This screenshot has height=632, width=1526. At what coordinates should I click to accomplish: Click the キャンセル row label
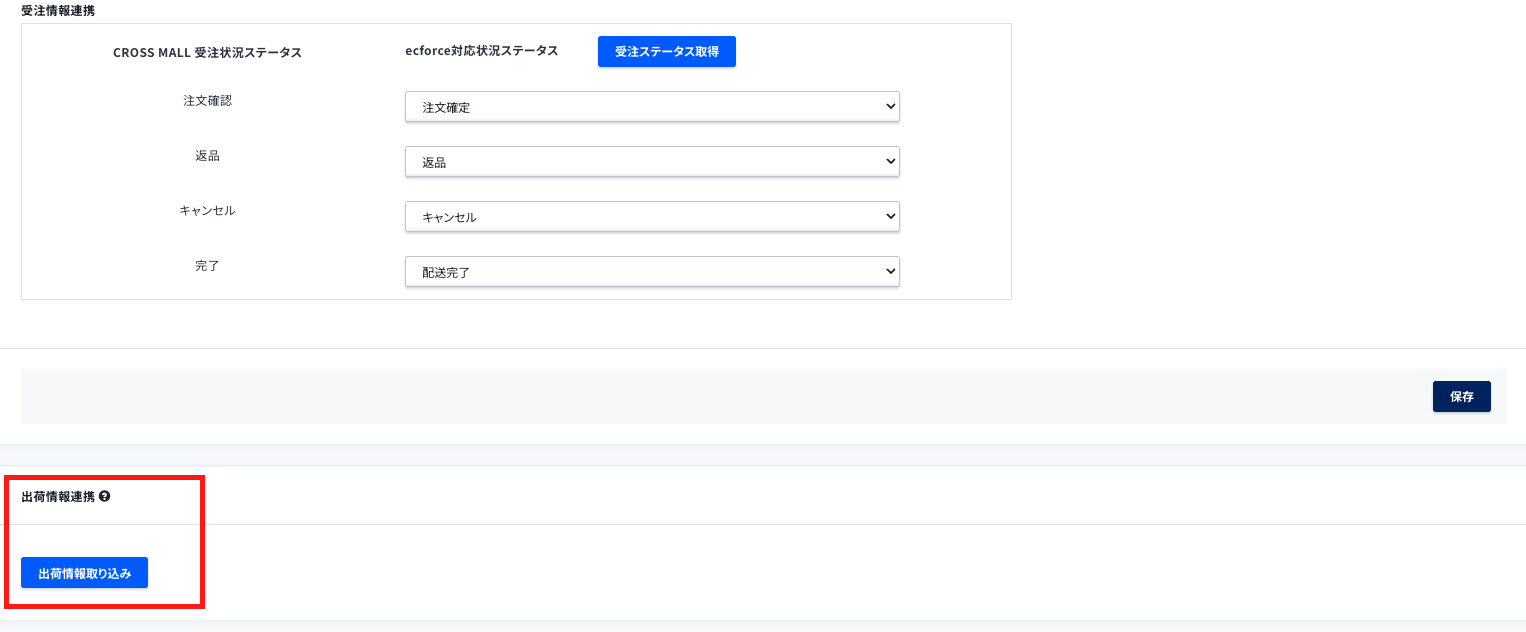207,210
